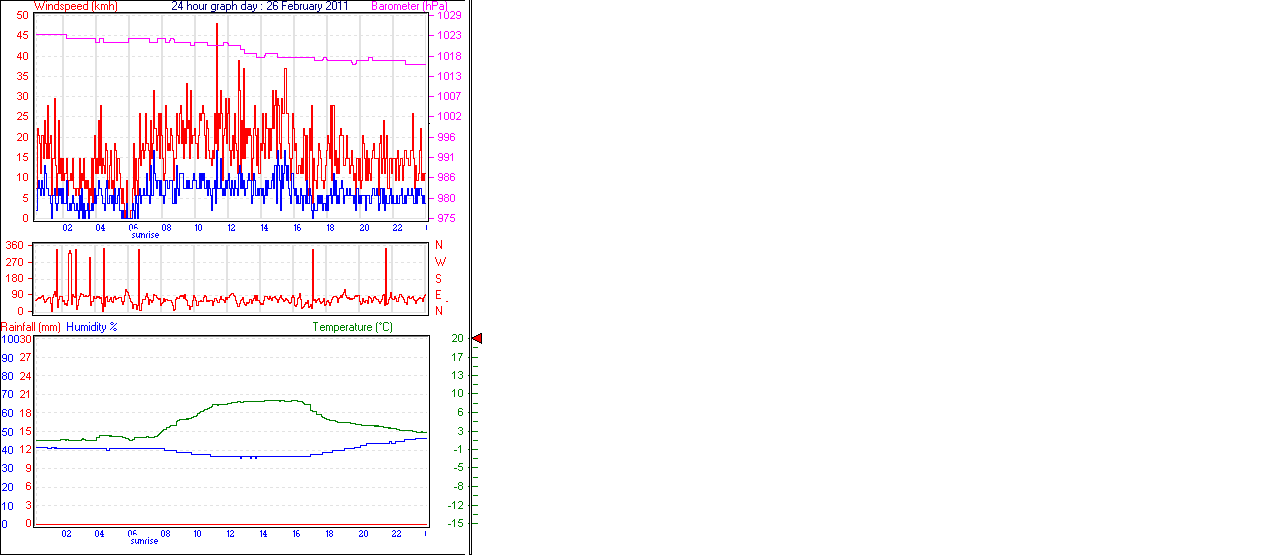Click hour 12 tick on the windspeed time axis
1272x555 pixels.
tap(232, 228)
